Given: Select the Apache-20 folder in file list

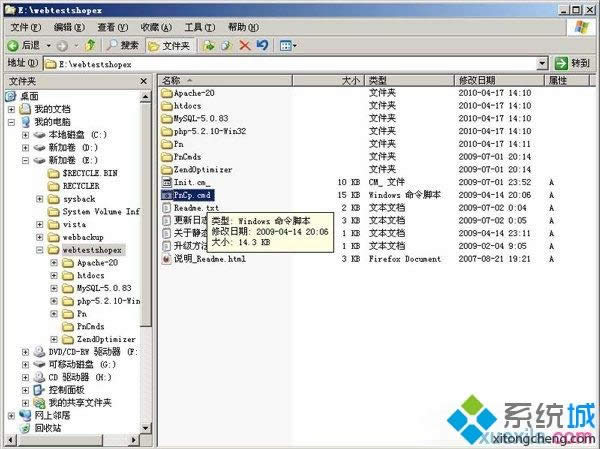Looking at the screenshot, I should point(194,93).
